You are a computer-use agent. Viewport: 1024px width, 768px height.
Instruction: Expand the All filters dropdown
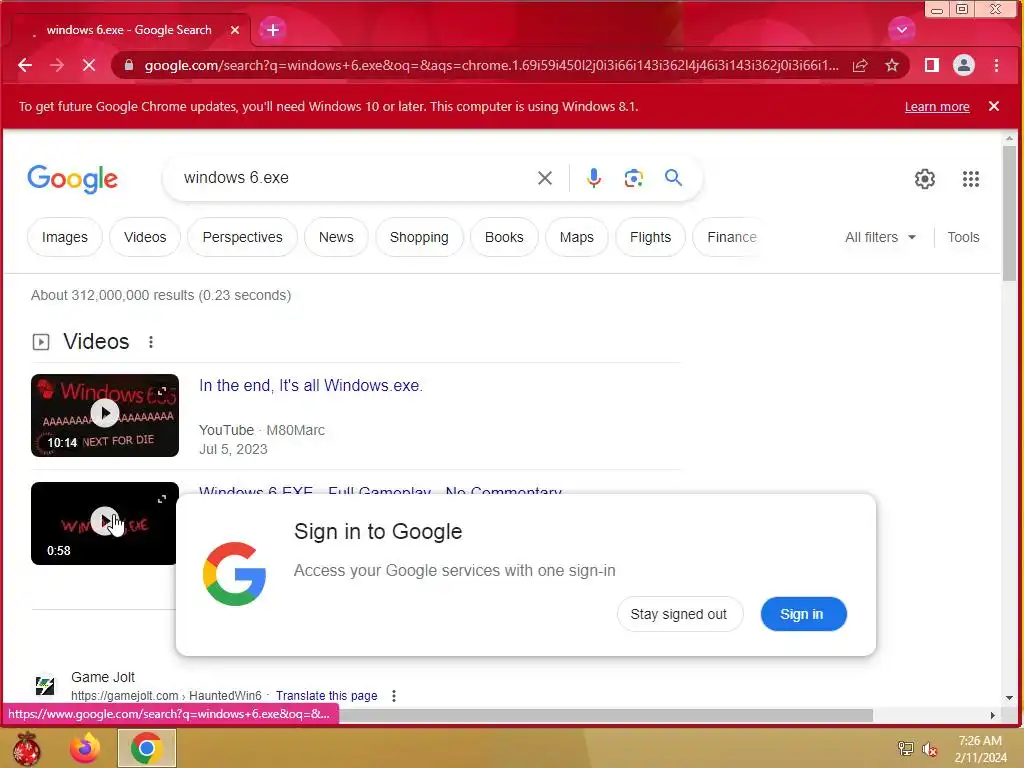tap(880, 237)
